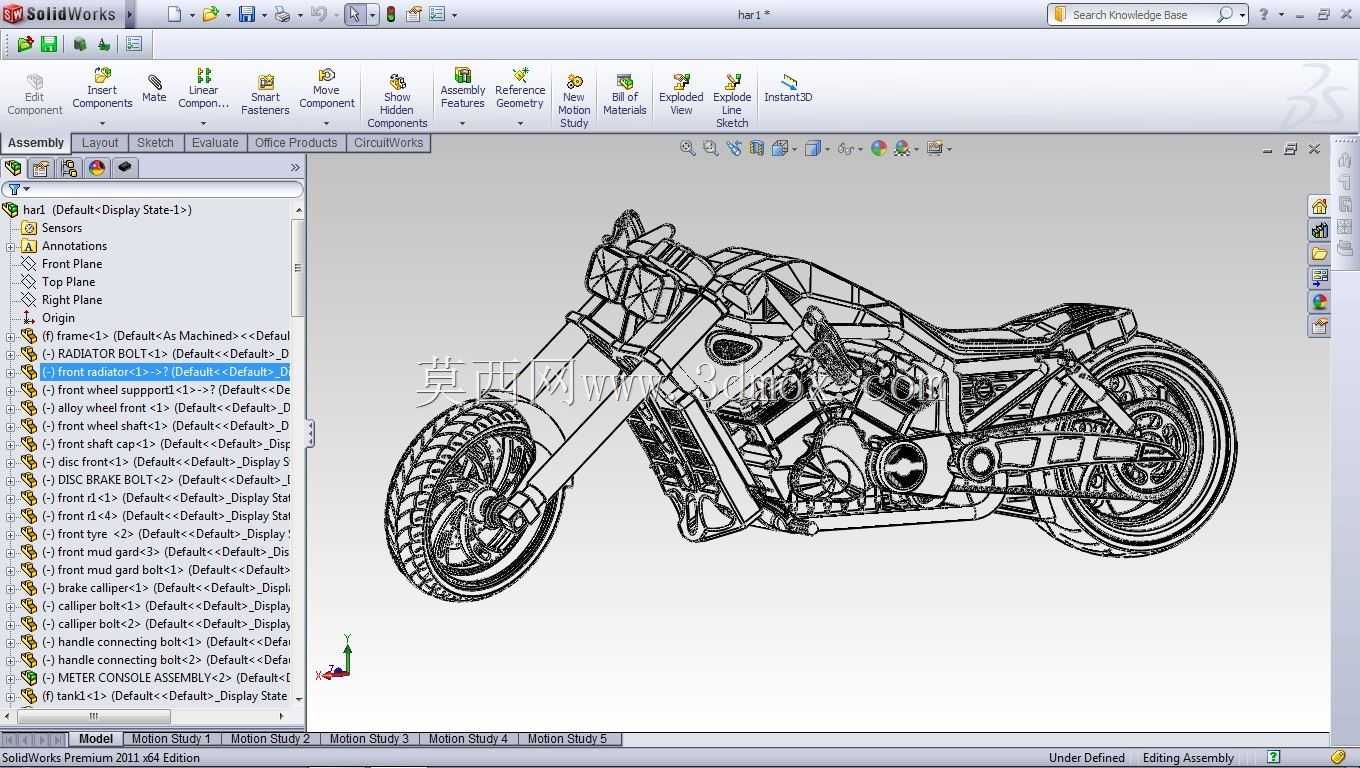Switch to the Sketch tab

(155, 143)
